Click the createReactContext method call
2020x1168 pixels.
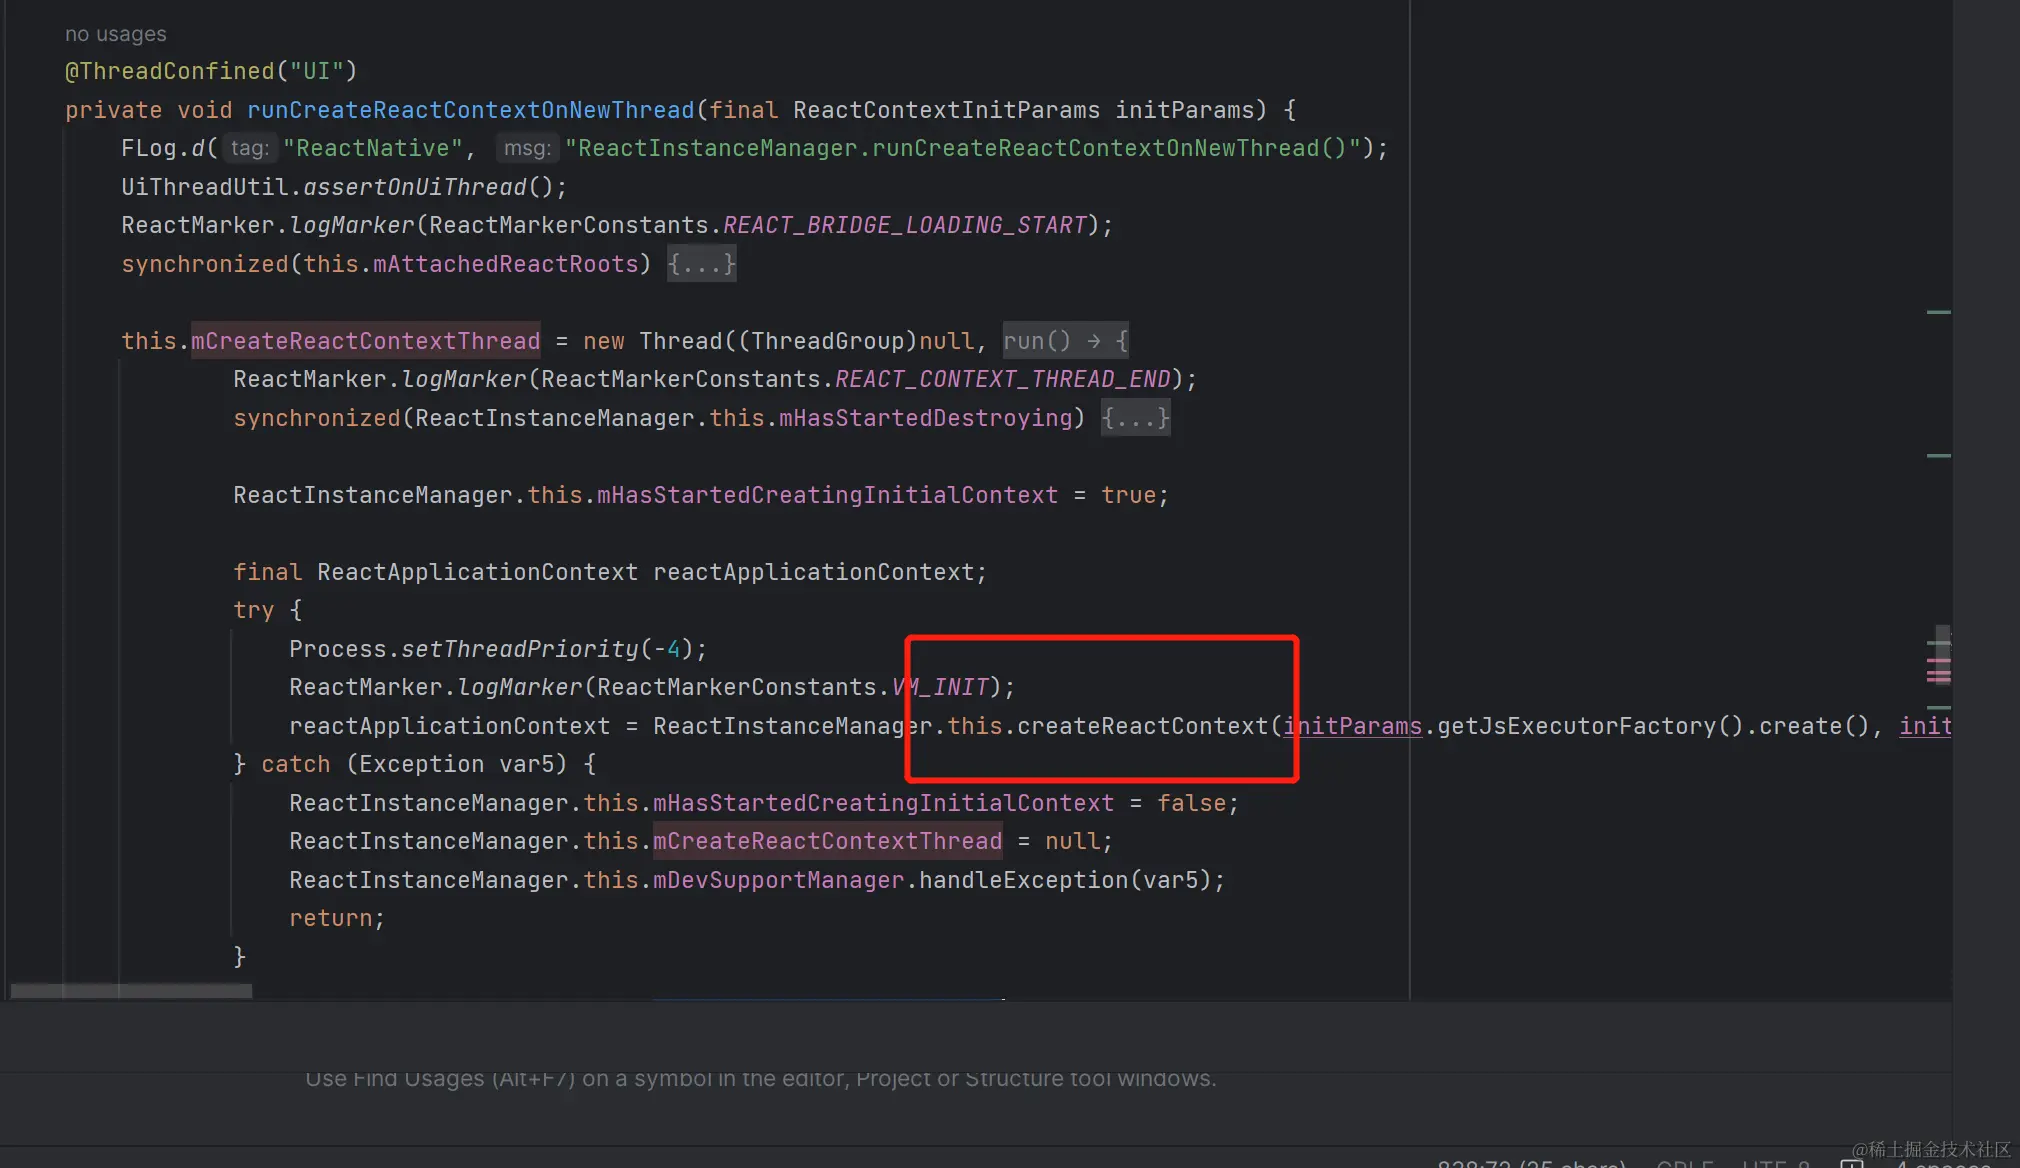coord(1142,726)
